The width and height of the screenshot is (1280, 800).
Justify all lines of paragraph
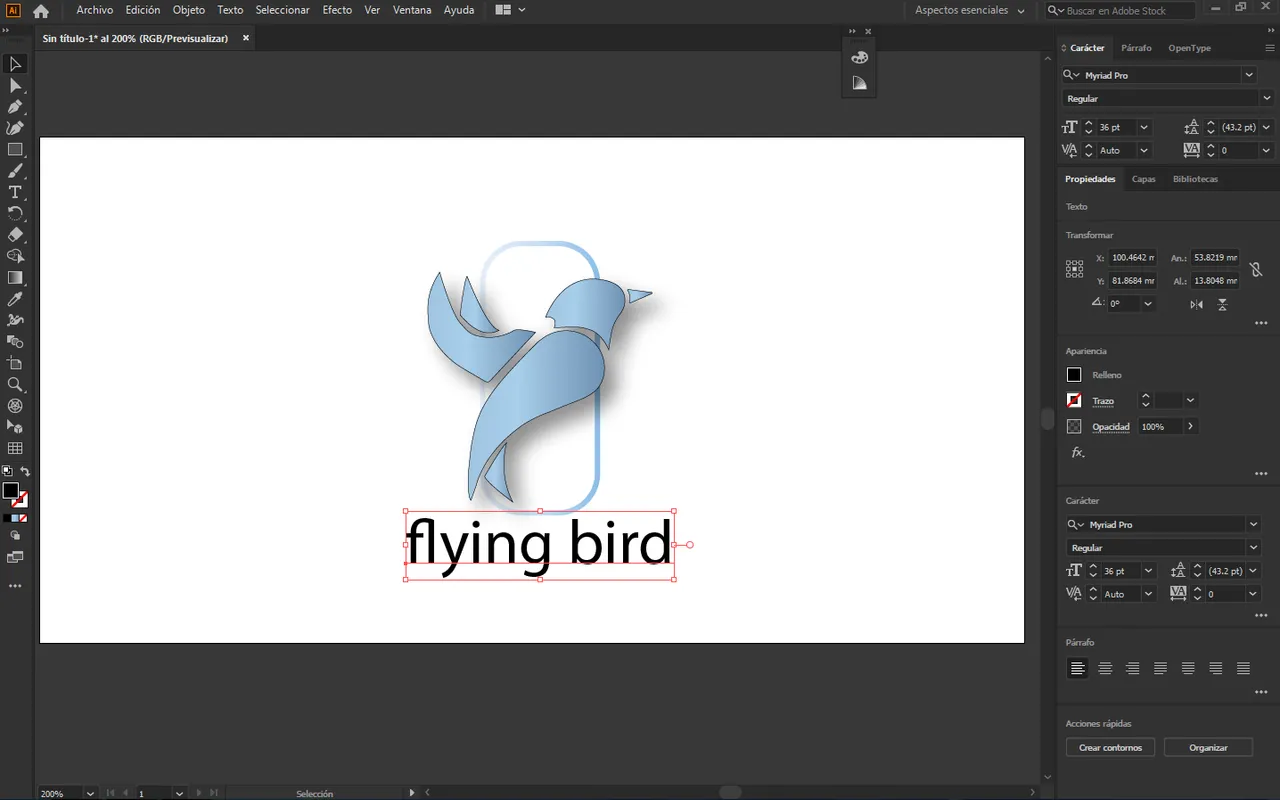click(x=1243, y=668)
